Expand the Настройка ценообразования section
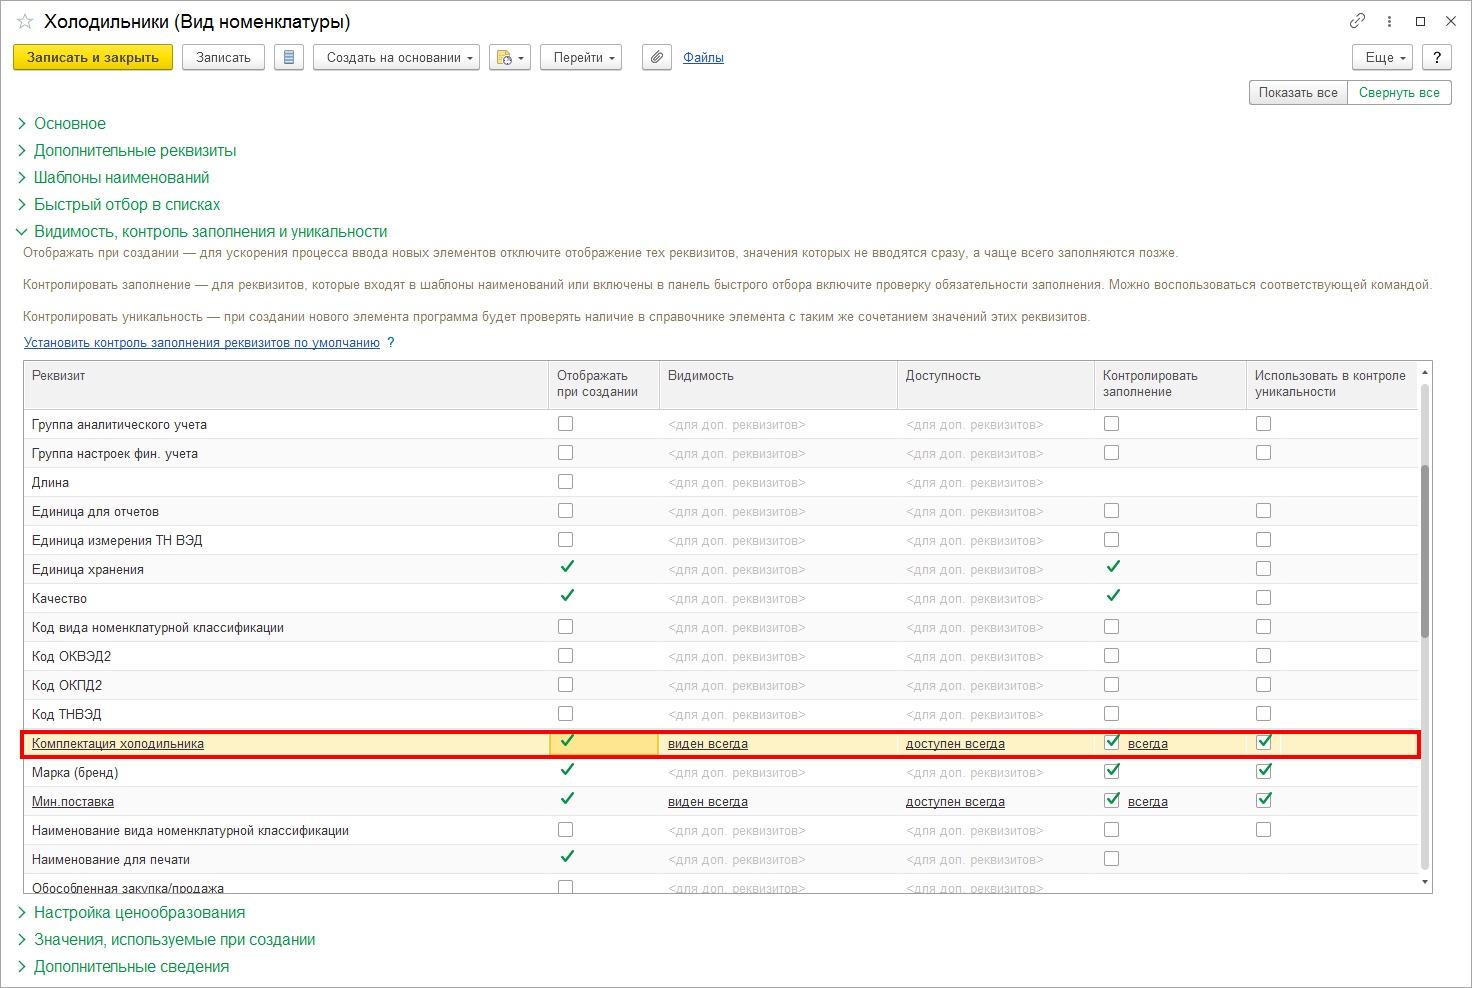This screenshot has height=988, width=1472. [139, 913]
